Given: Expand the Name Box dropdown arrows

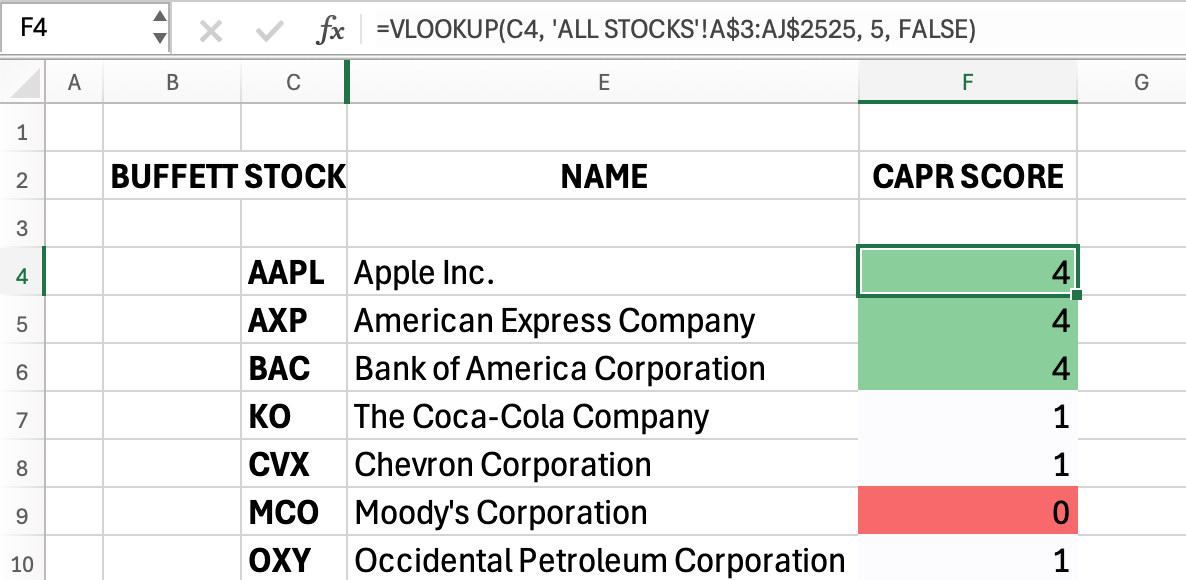Looking at the screenshot, I should point(159,29).
